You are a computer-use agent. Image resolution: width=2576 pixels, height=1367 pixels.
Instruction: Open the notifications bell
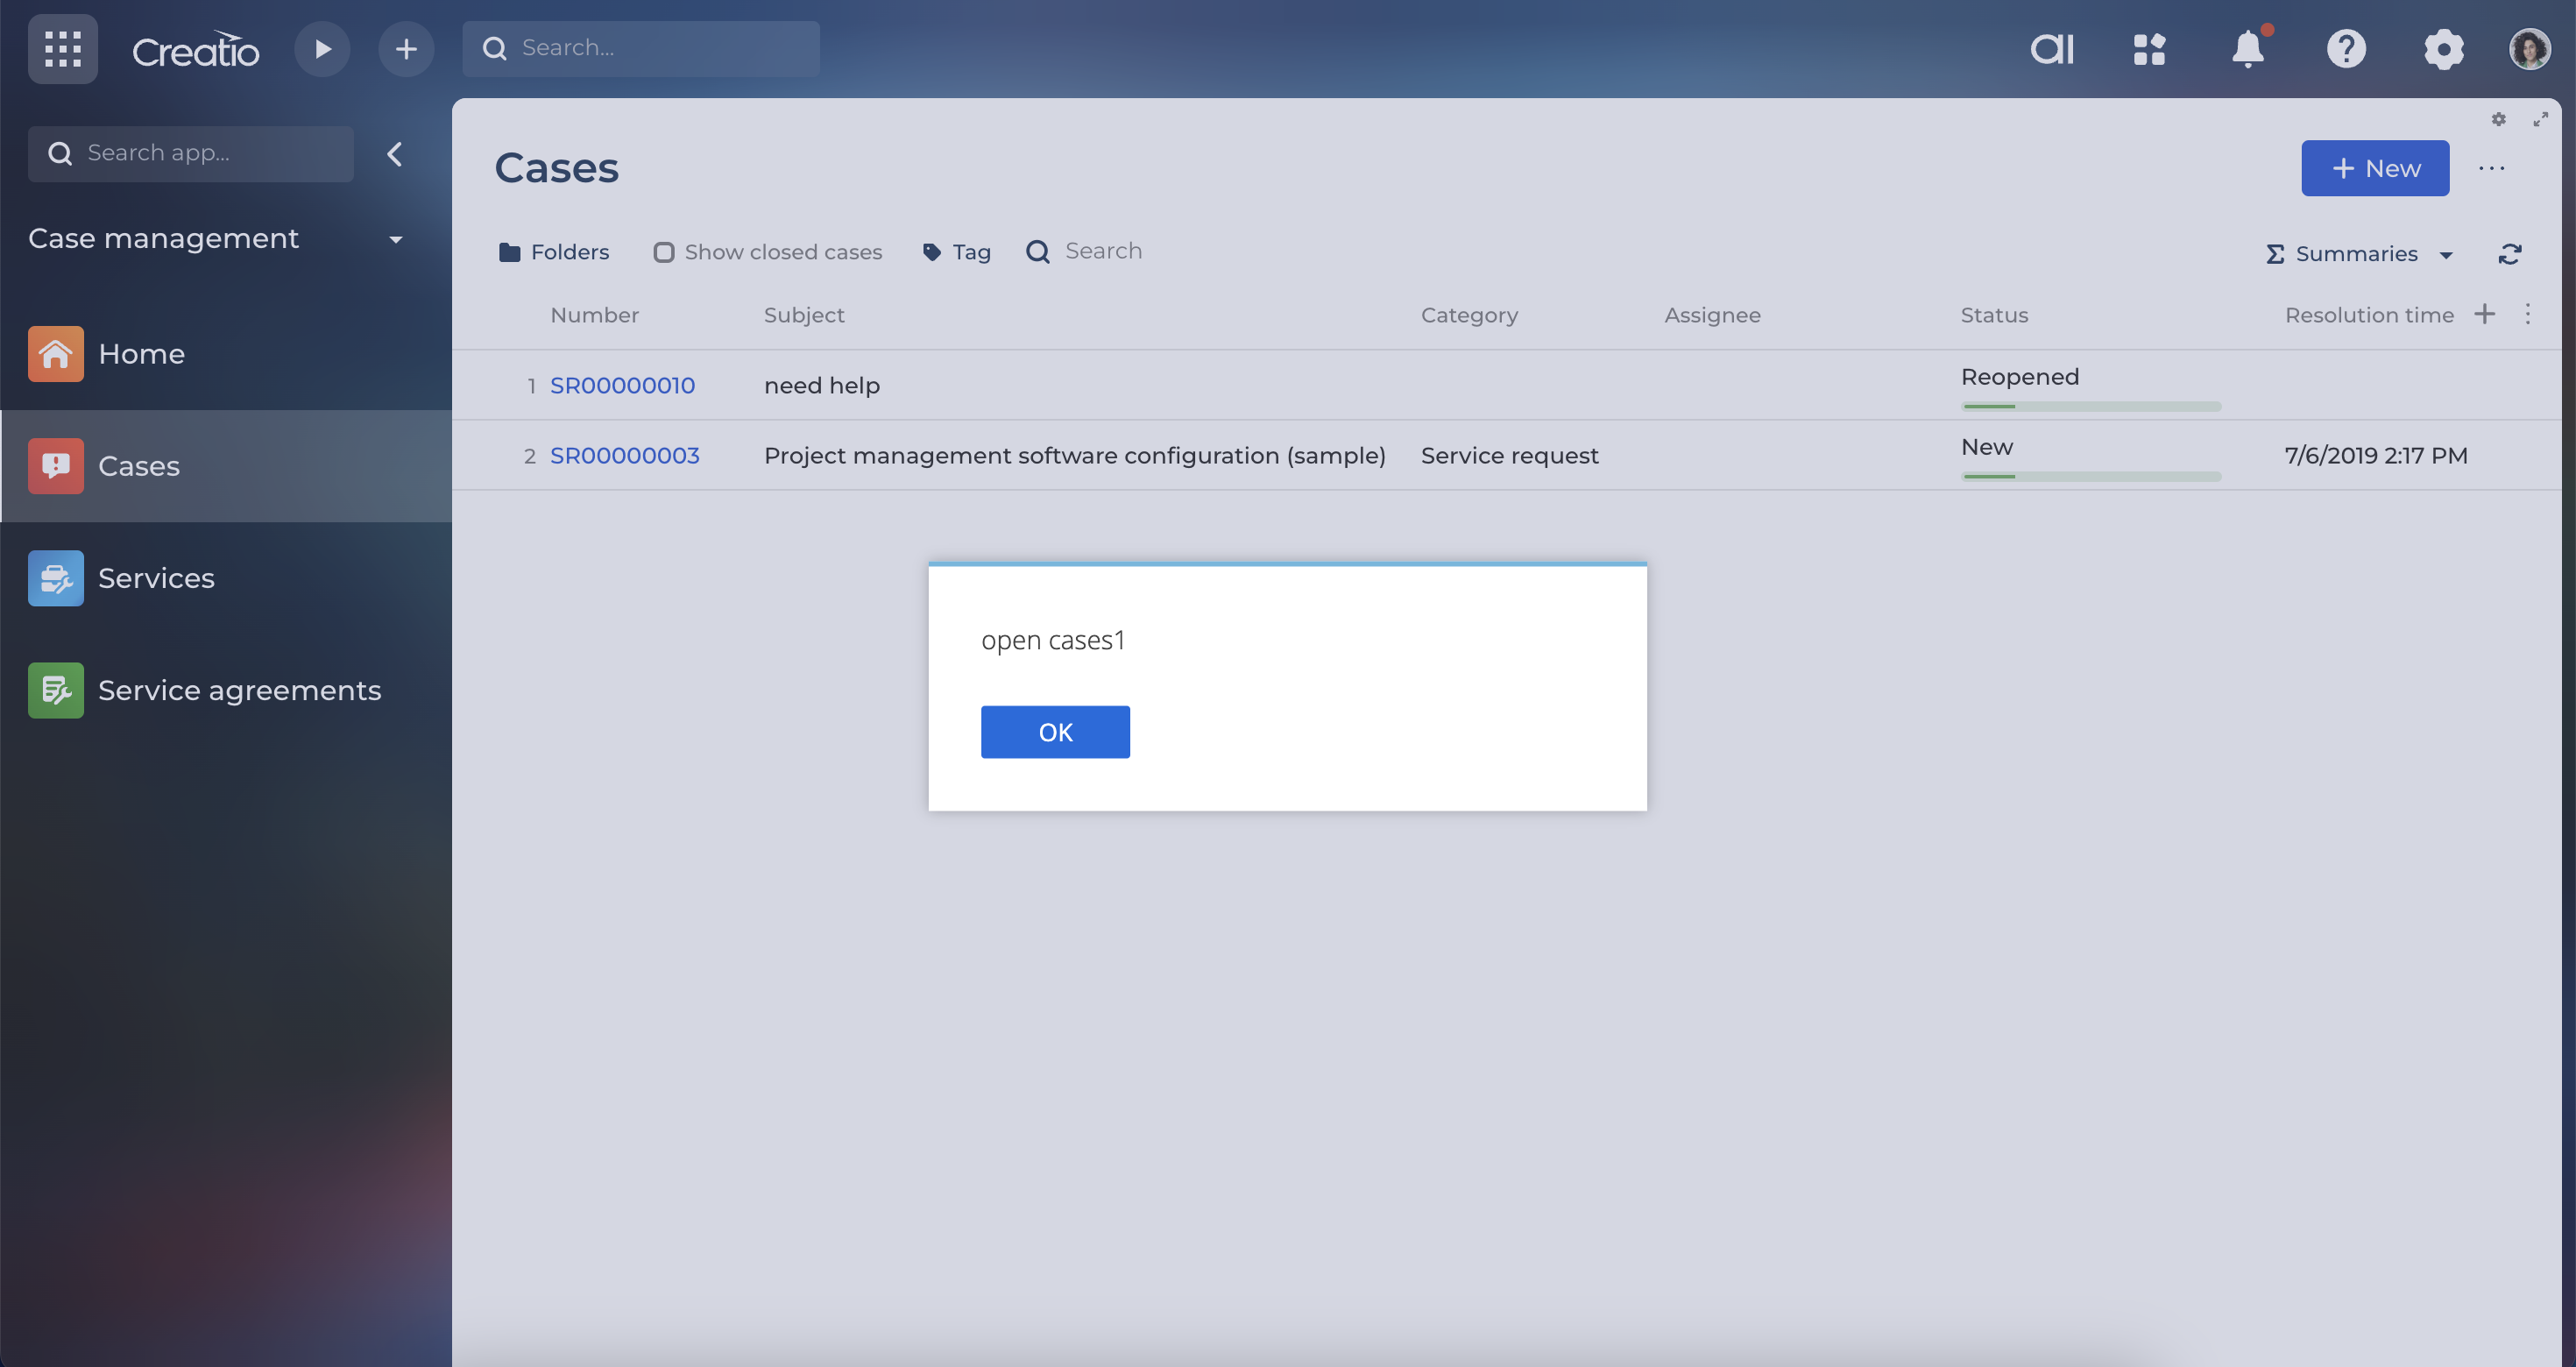click(x=2248, y=48)
